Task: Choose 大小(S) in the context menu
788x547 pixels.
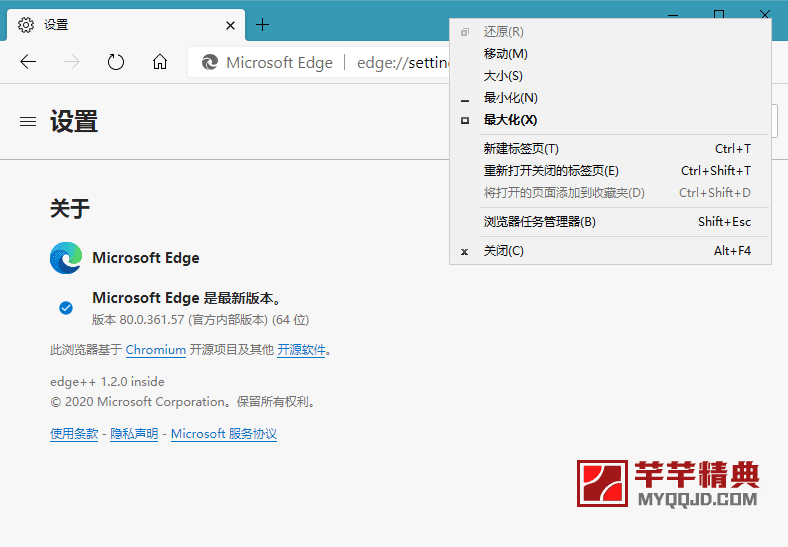Action: 610,76
